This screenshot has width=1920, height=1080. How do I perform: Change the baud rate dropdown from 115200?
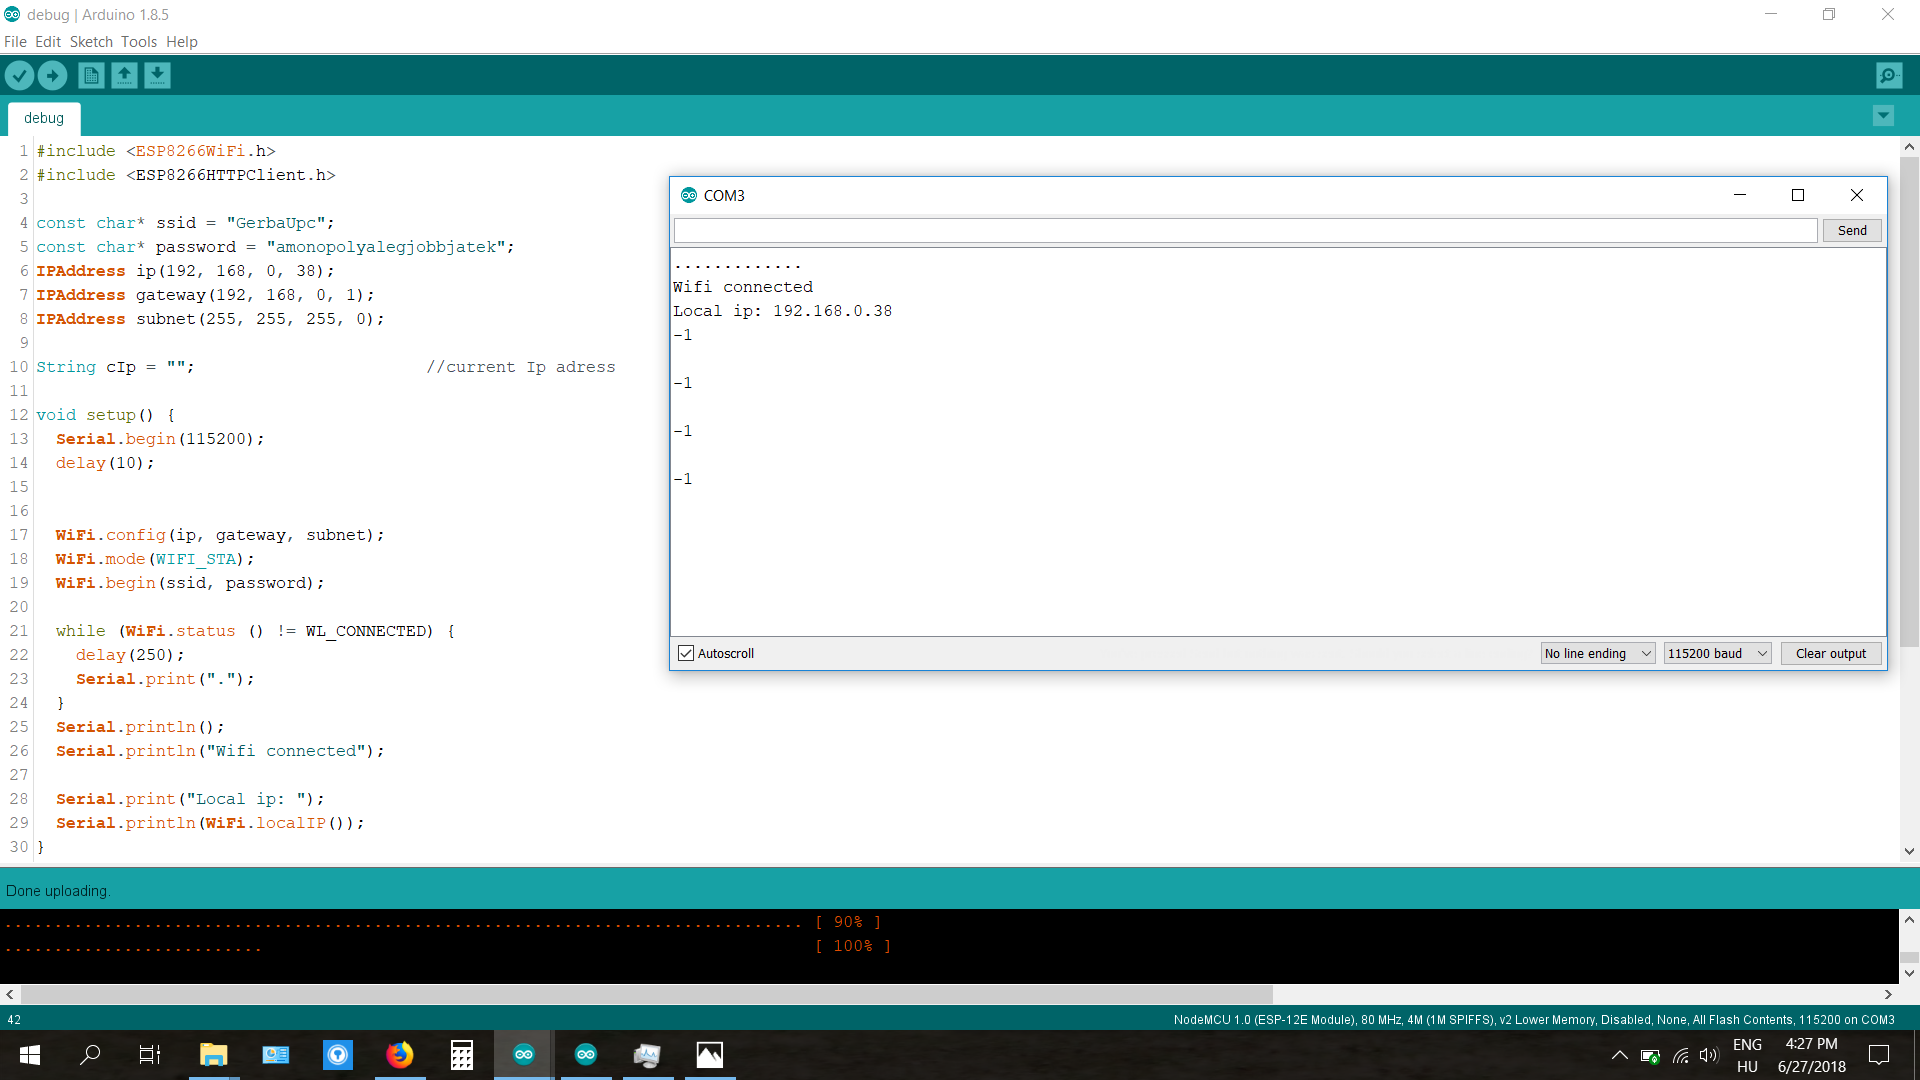[x=1716, y=653]
